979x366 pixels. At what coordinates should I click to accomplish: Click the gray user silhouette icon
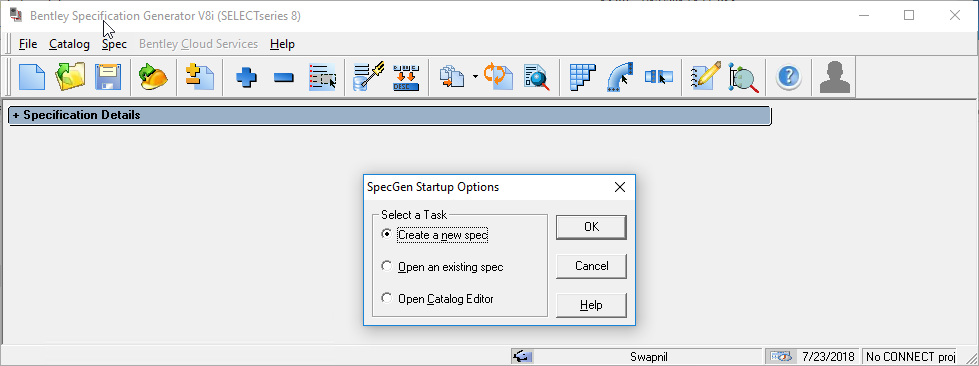pos(834,77)
